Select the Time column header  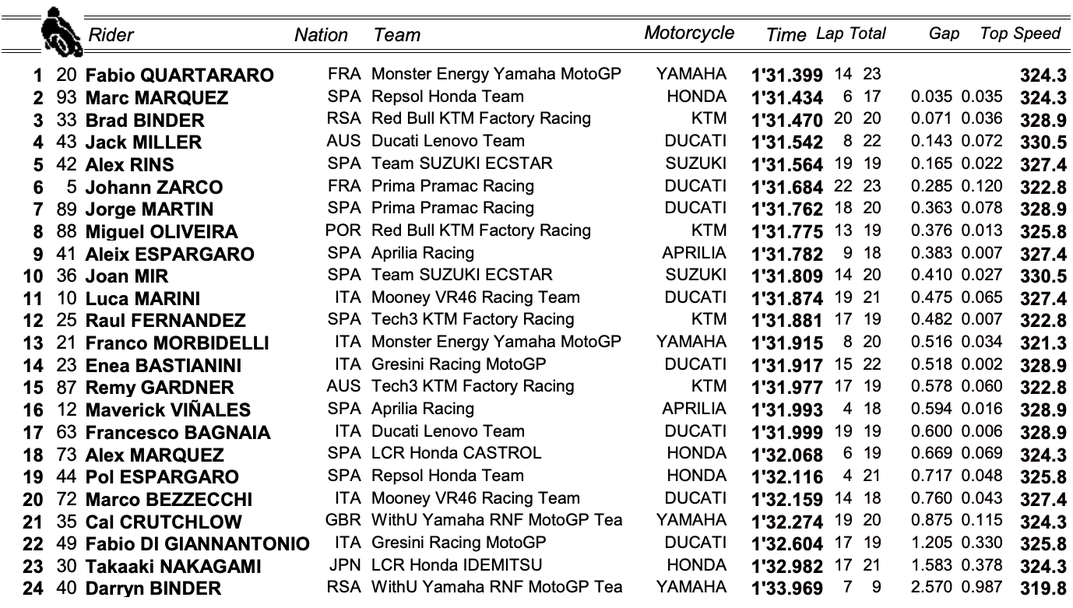(786, 35)
